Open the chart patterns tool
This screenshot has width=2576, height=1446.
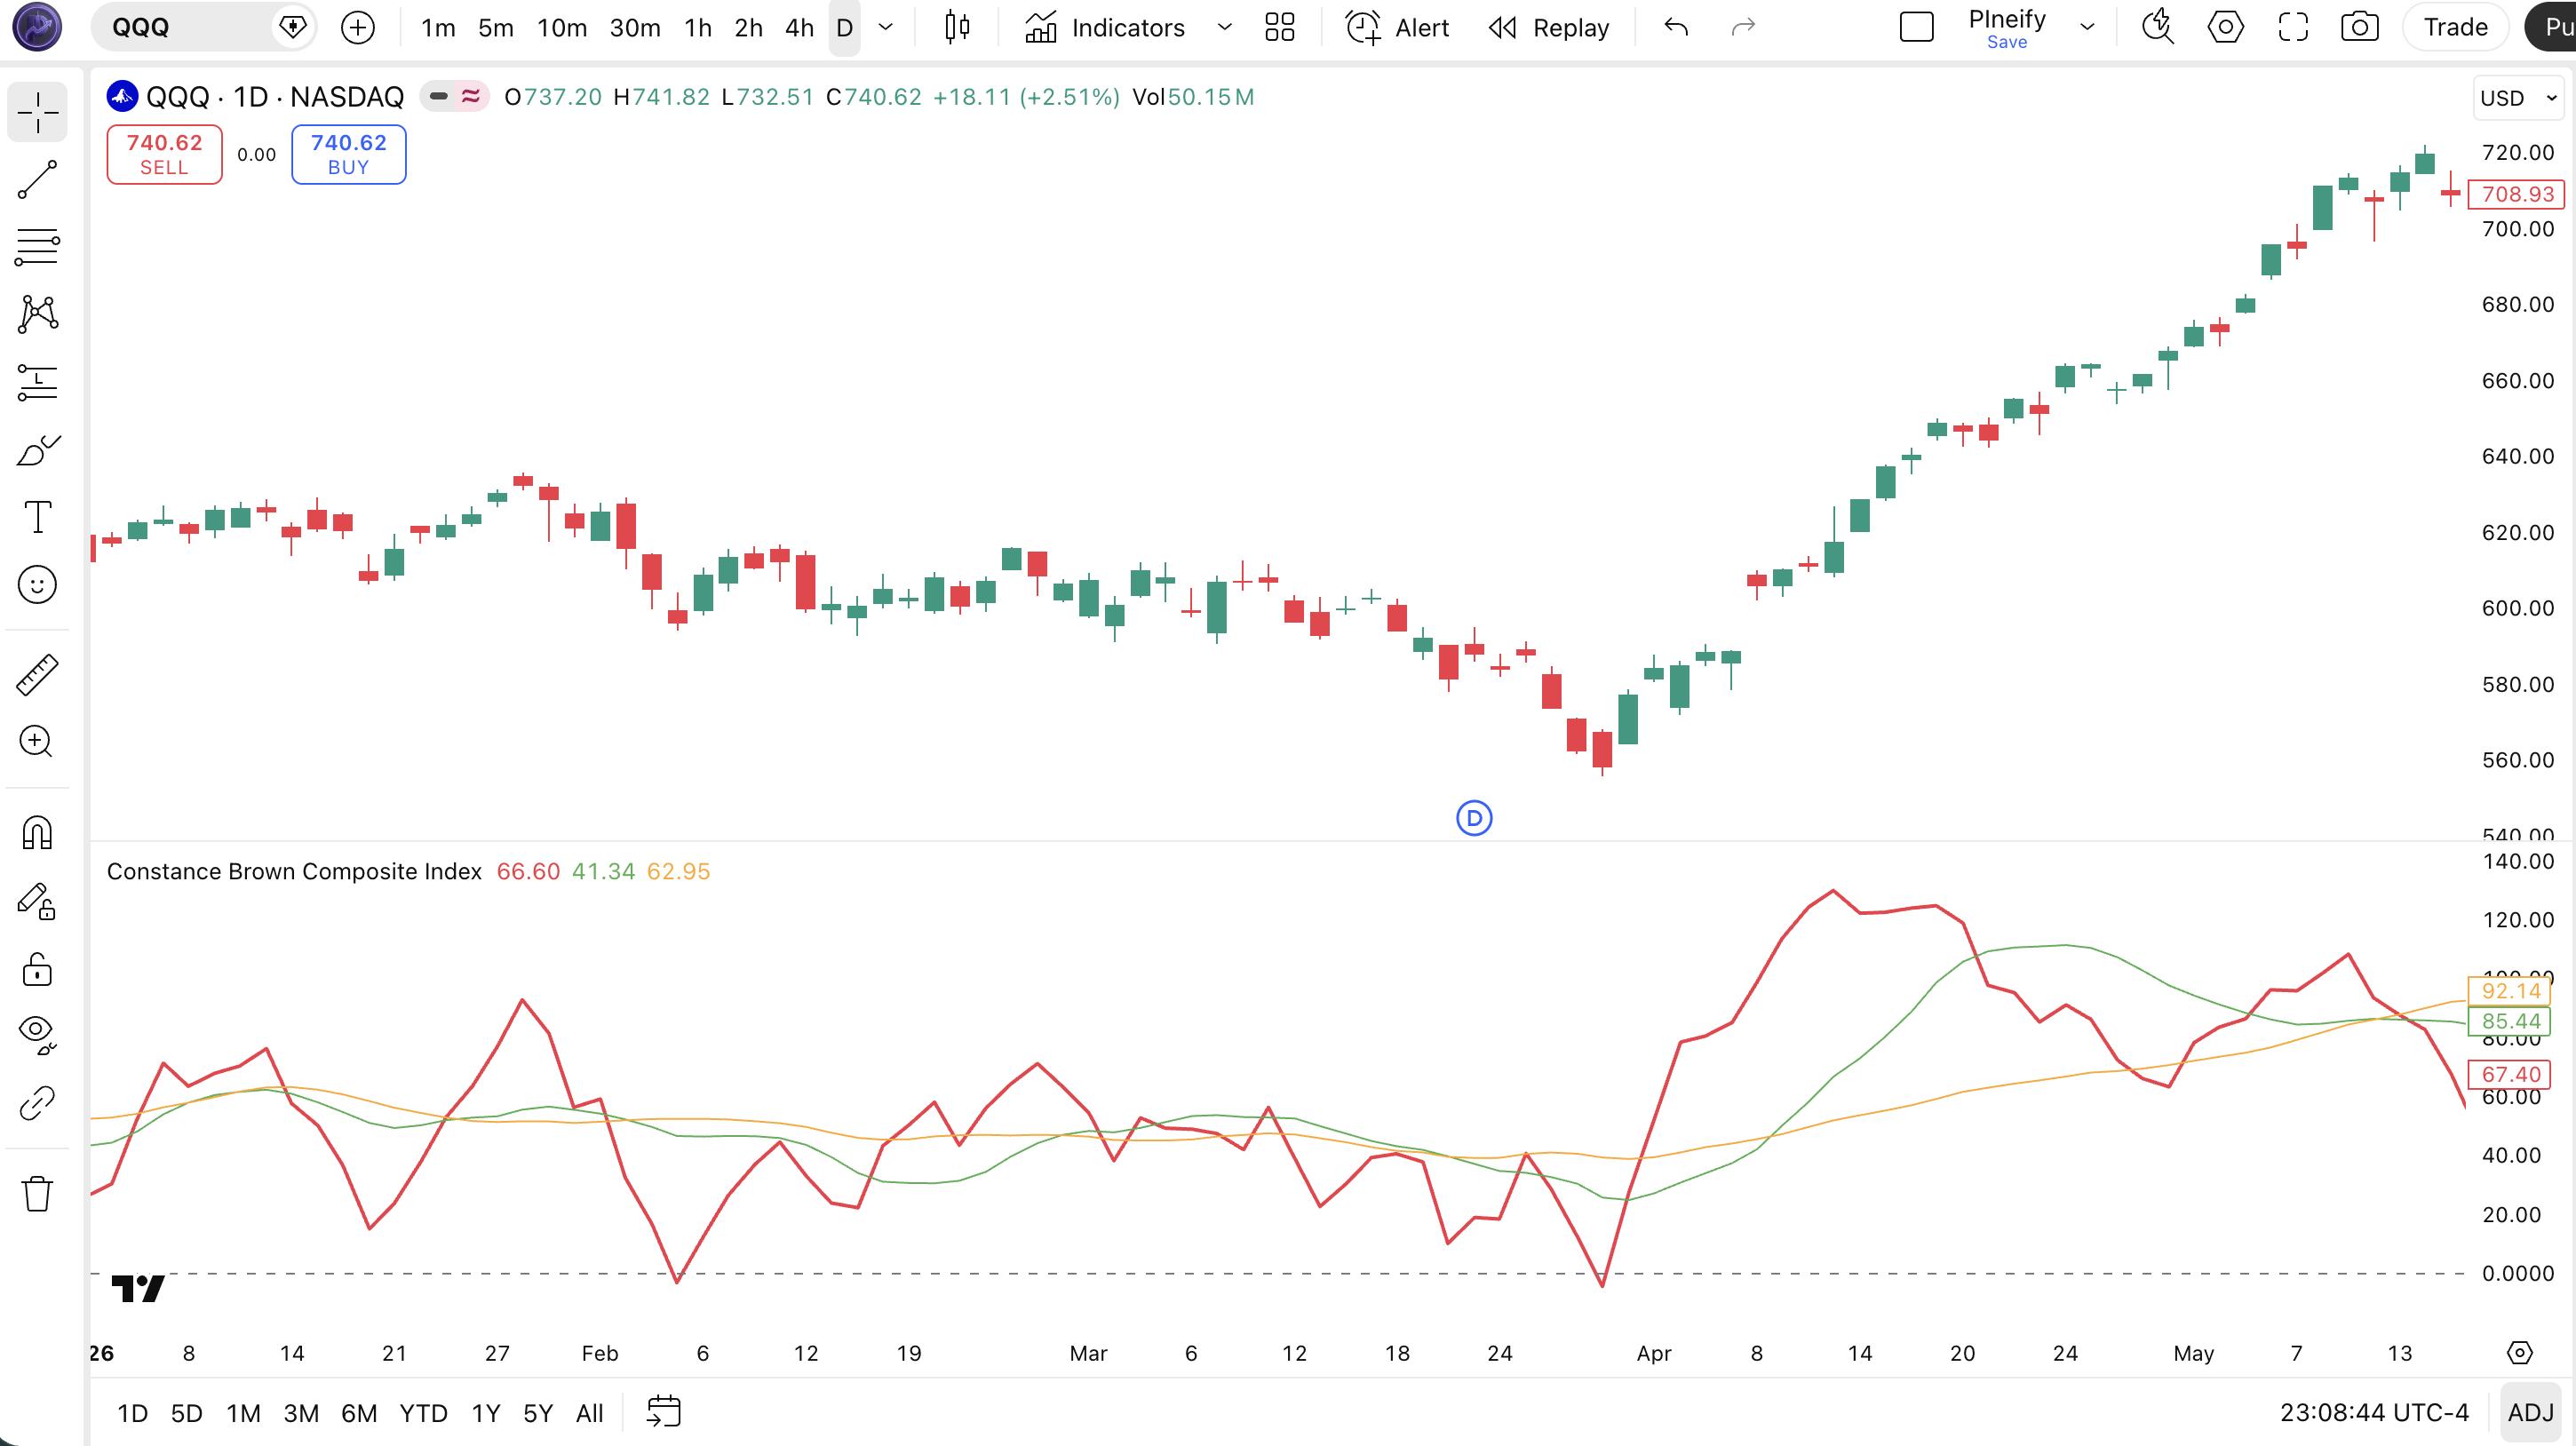click(x=37, y=314)
